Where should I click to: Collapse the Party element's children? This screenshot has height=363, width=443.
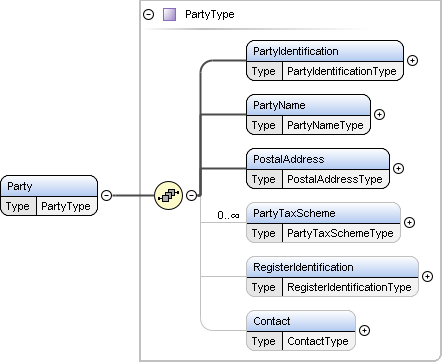(x=106, y=195)
